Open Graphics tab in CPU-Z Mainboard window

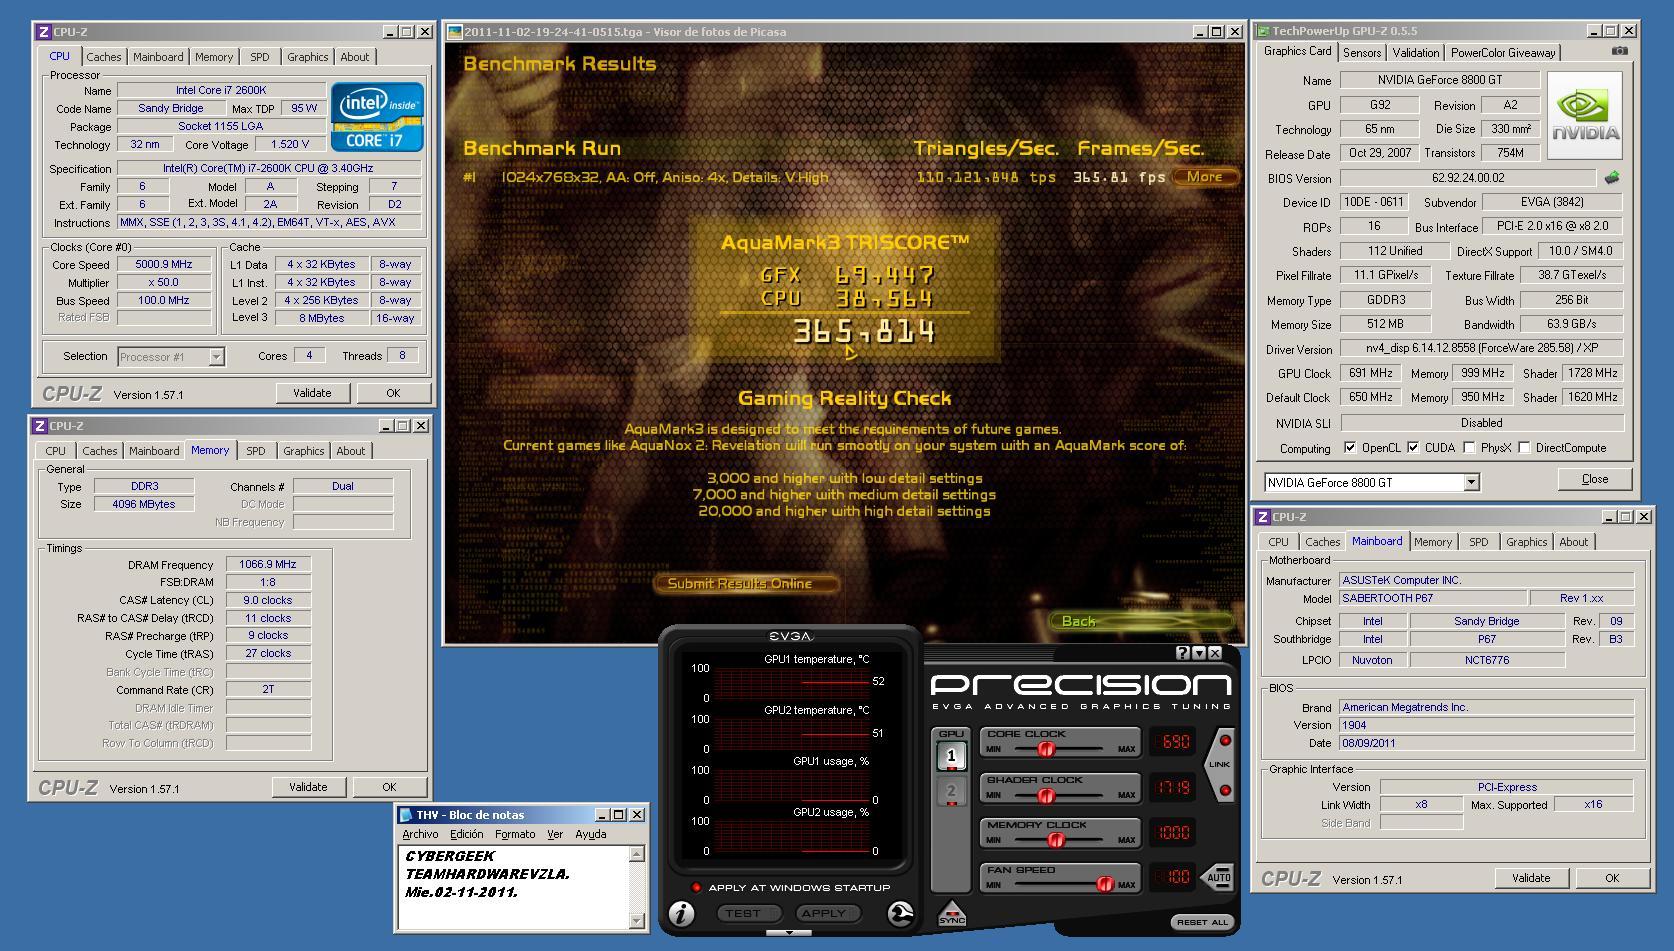(x=1526, y=542)
